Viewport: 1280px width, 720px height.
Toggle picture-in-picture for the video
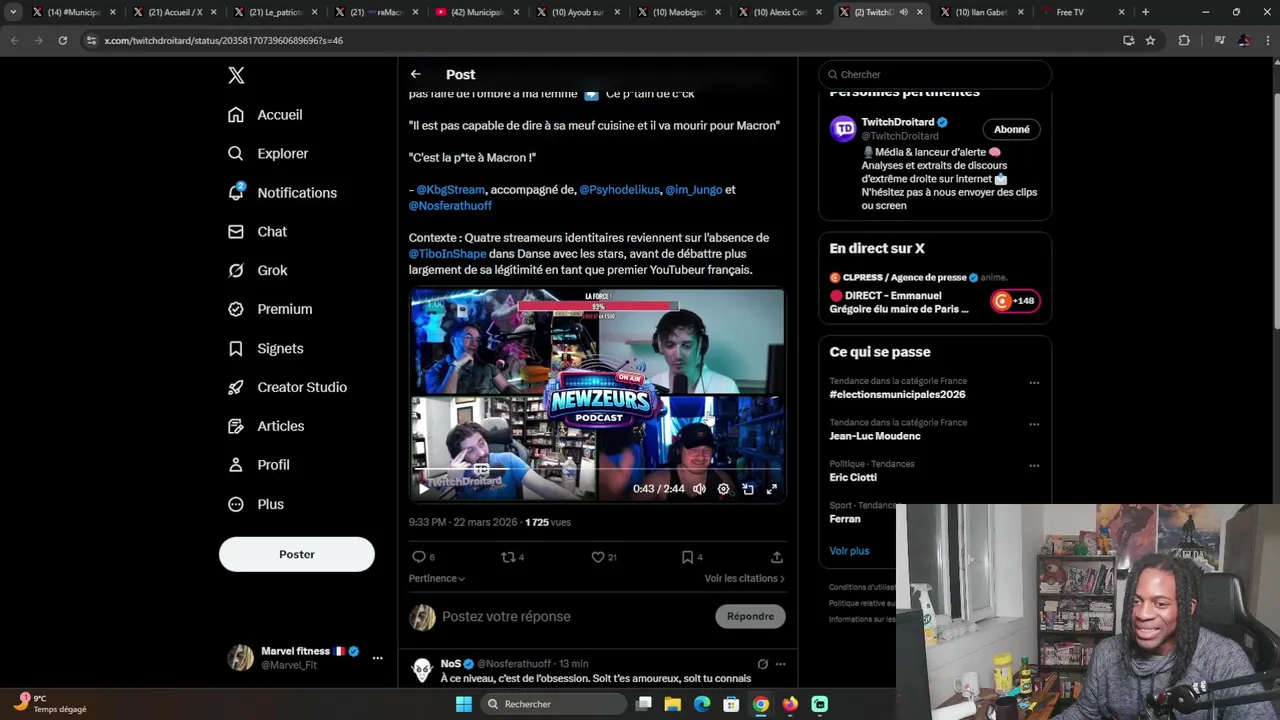click(x=748, y=489)
